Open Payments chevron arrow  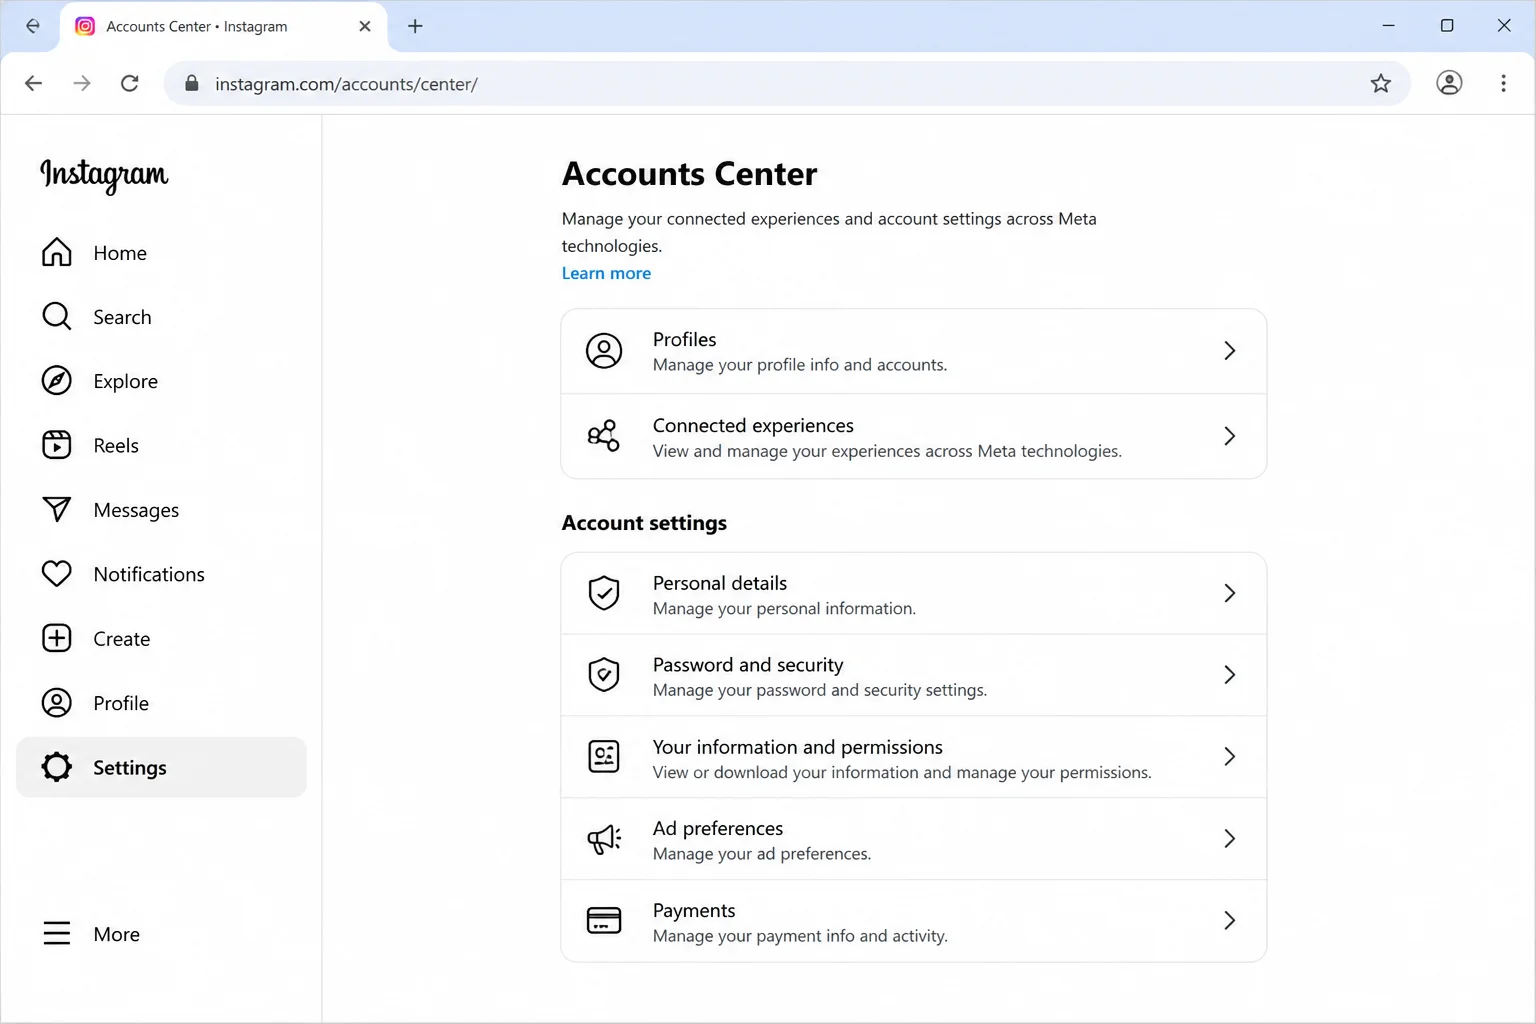click(1230, 920)
